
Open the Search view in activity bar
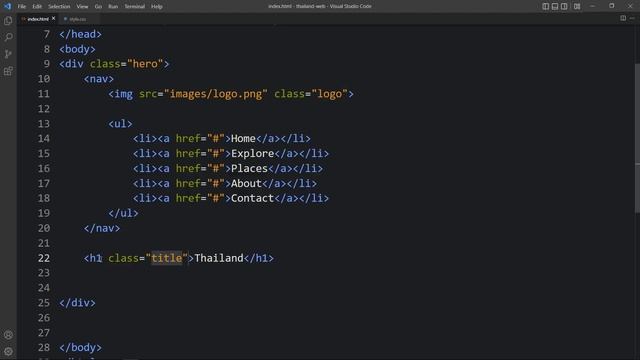pyautogui.click(x=8, y=38)
